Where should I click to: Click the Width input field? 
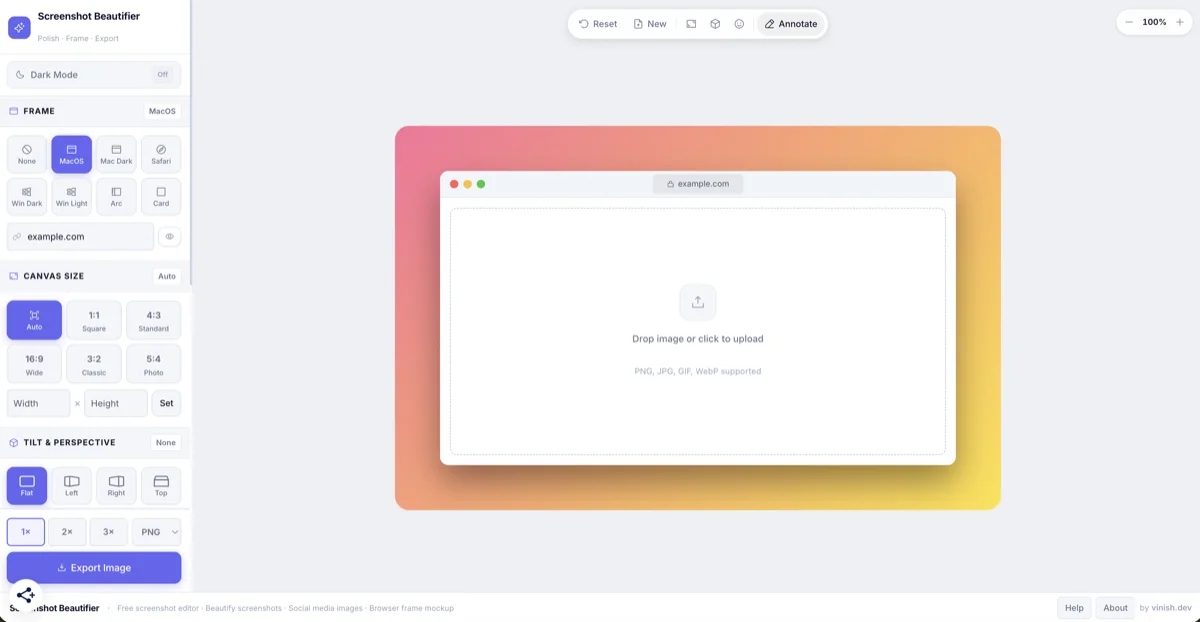point(38,404)
